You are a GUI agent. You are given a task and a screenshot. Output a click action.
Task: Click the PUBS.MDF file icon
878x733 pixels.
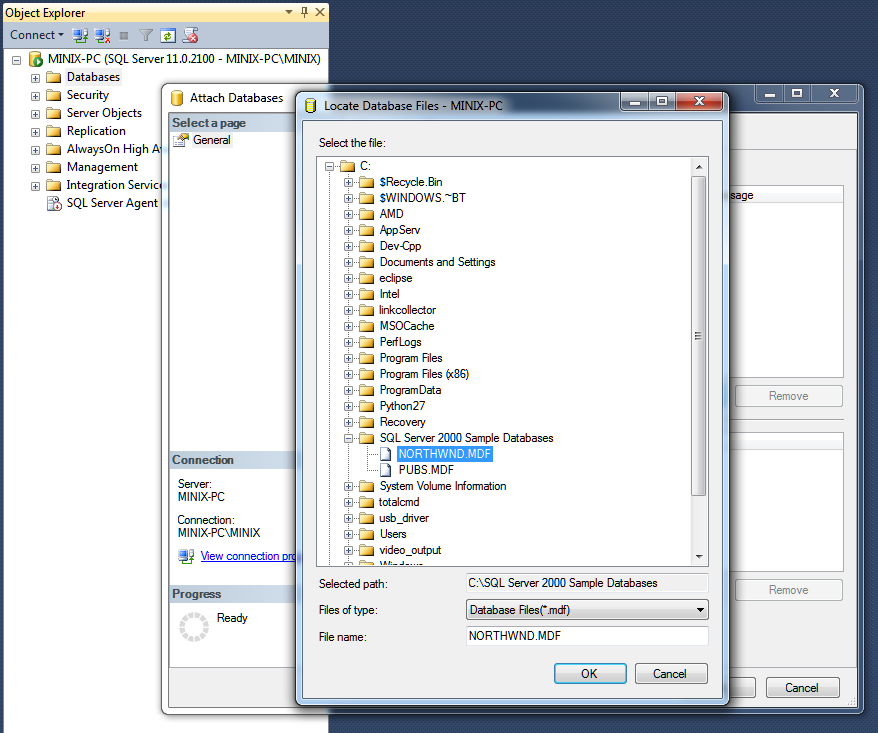click(386, 470)
